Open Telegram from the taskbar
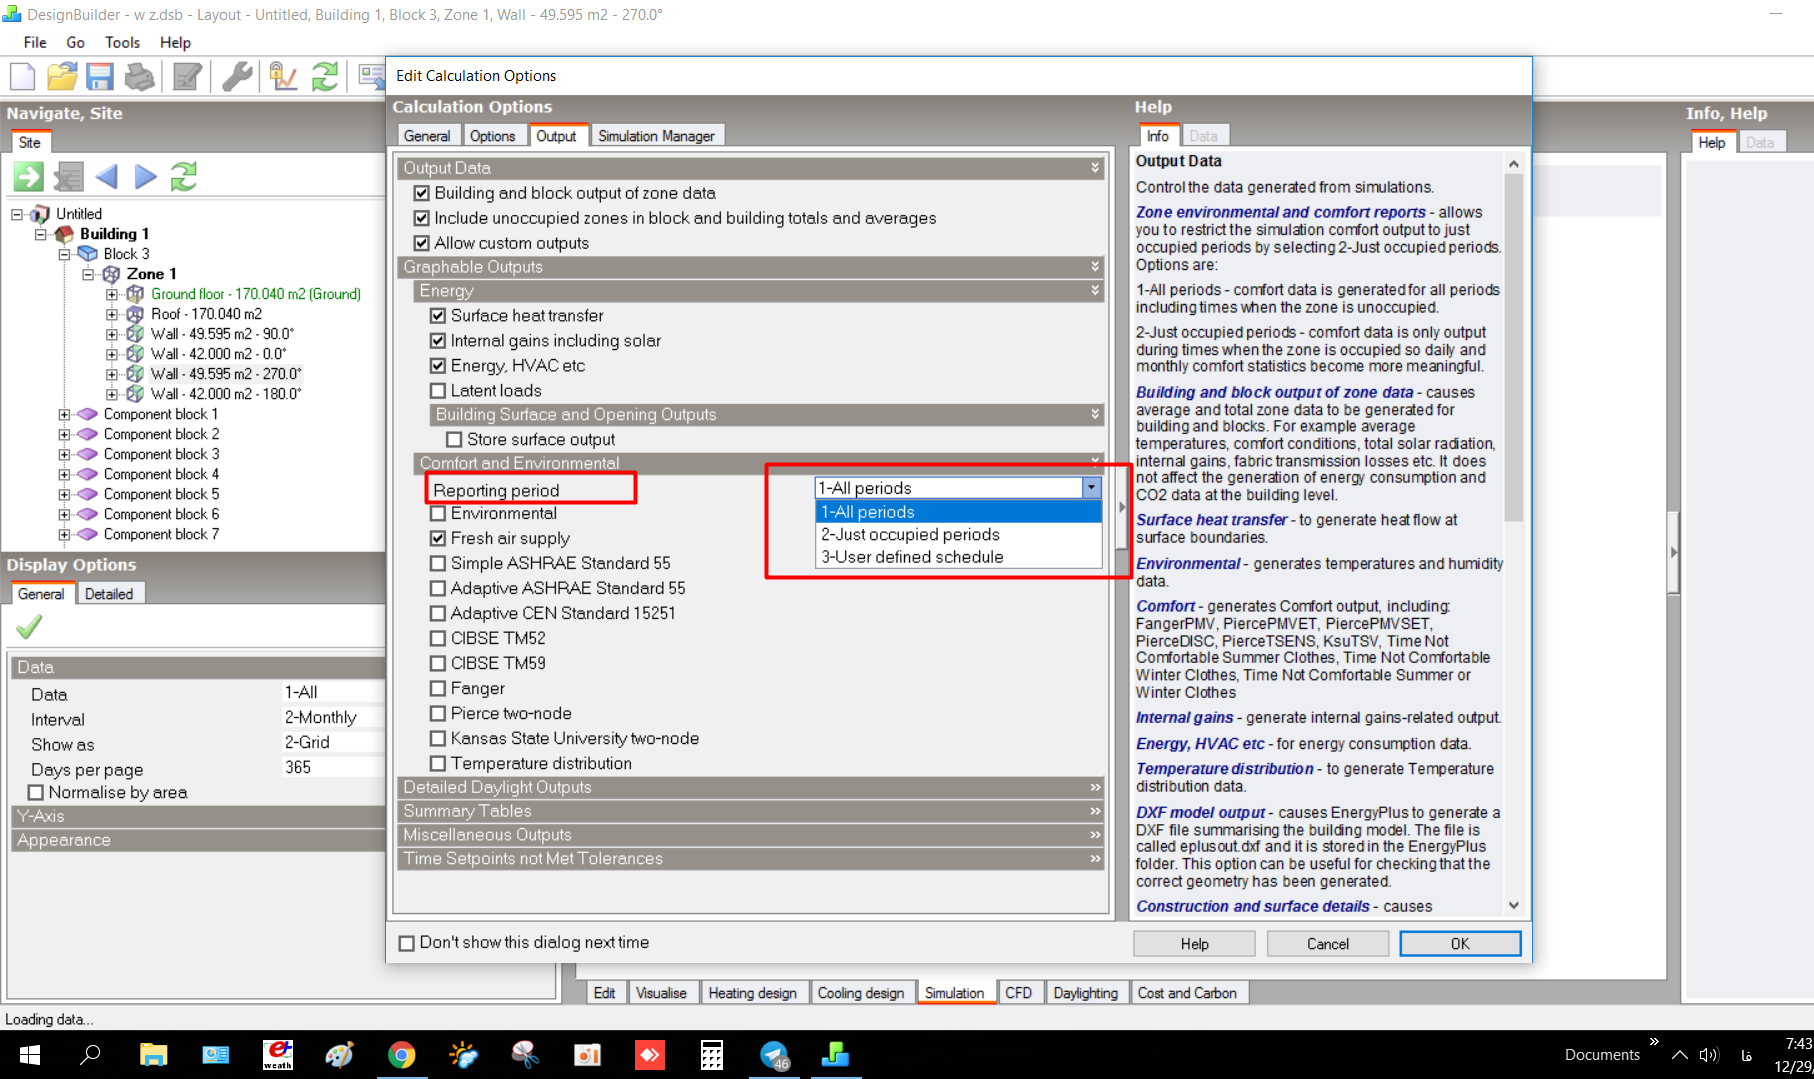This screenshot has width=1814, height=1079. tap(775, 1055)
